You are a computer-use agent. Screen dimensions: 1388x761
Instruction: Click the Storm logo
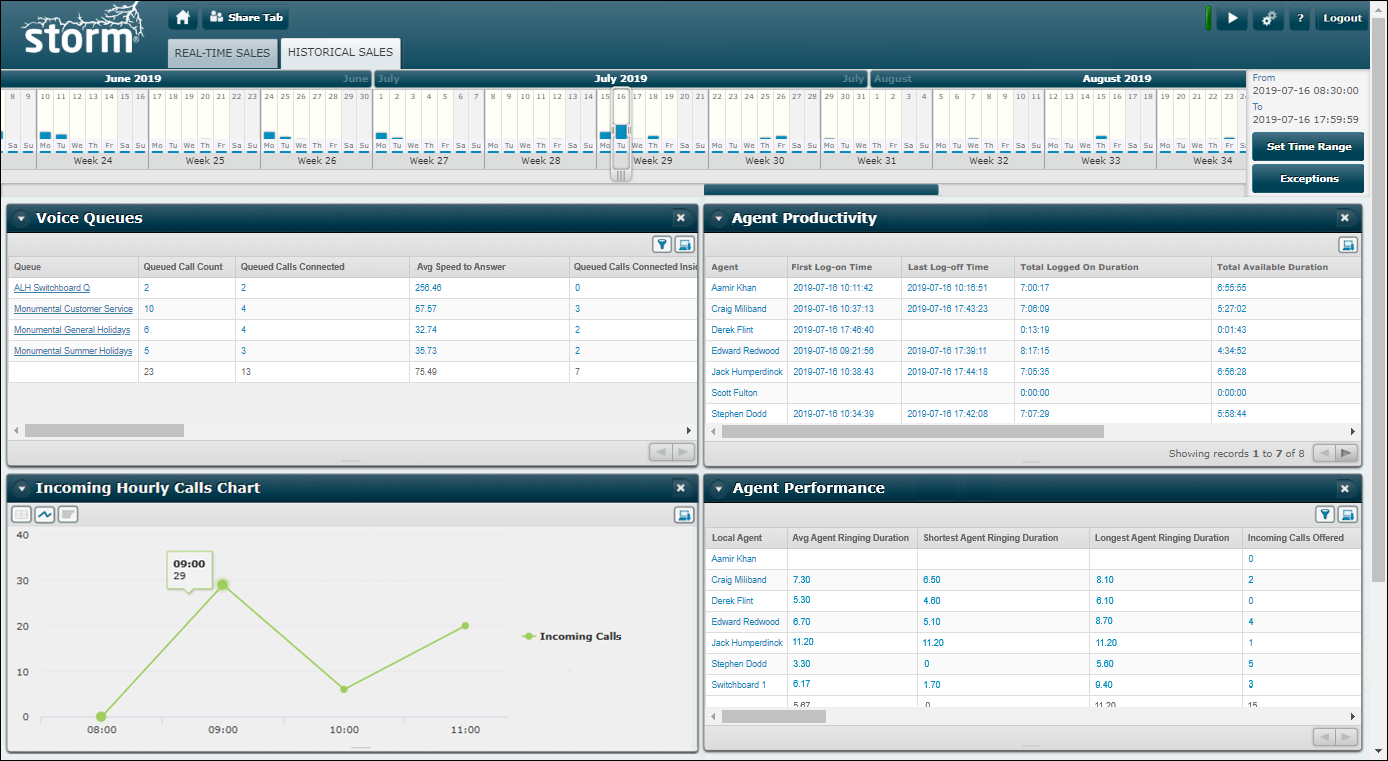(82, 30)
